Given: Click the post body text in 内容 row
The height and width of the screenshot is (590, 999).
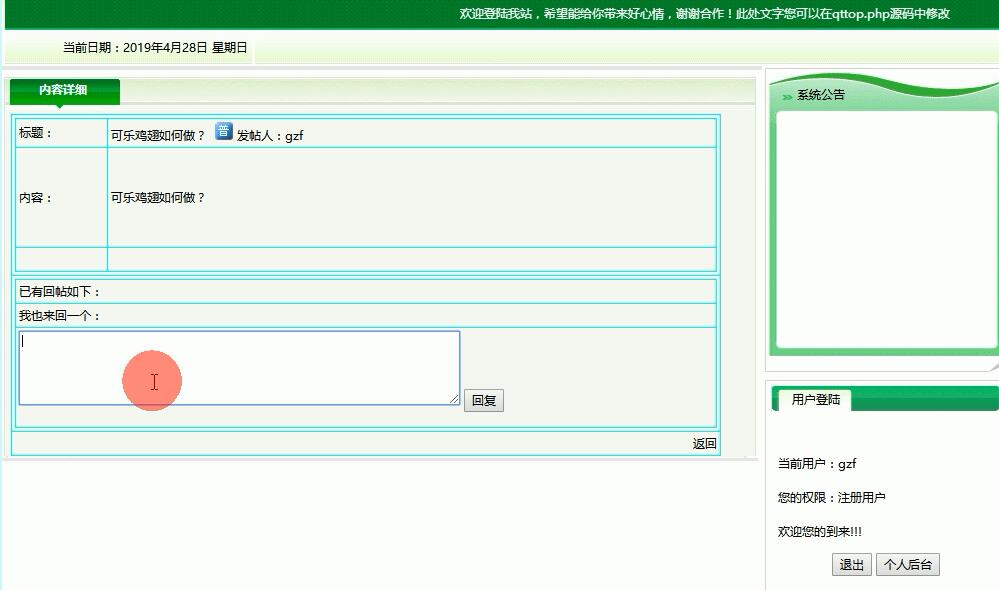Looking at the screenshot, I should [158, 198].
